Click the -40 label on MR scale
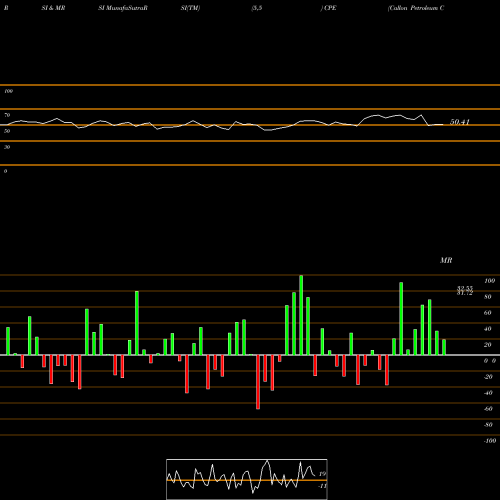Screen dimensions: 500x500 (x=488, y=393)
